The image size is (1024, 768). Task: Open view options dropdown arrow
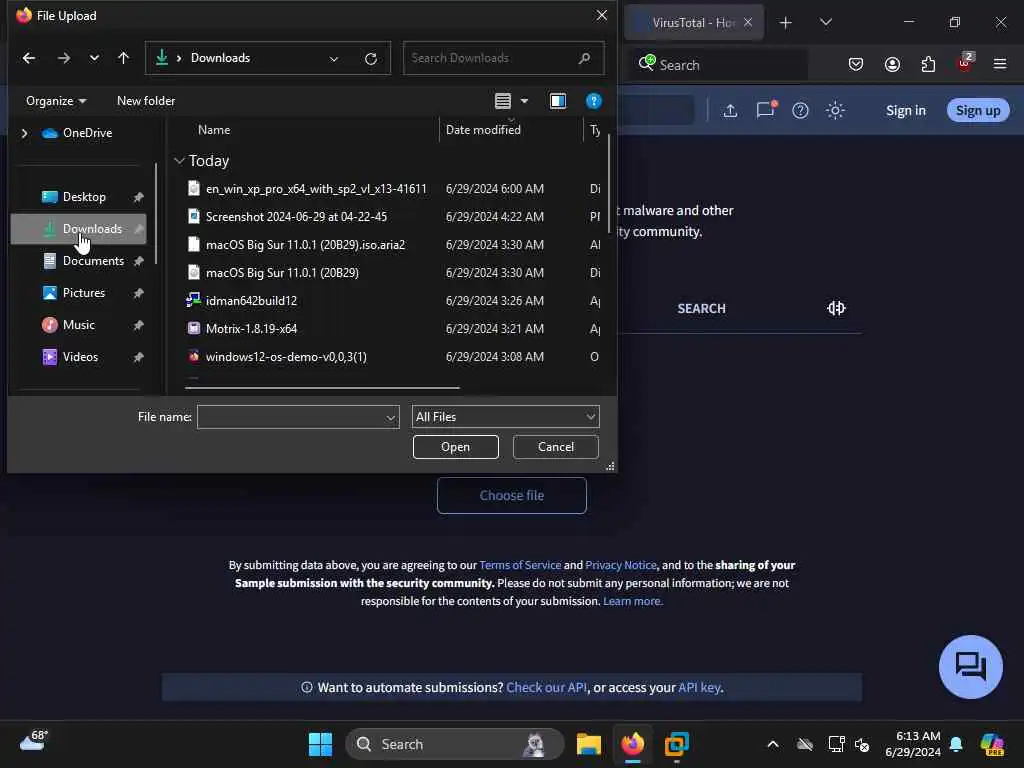click(524, 101)
